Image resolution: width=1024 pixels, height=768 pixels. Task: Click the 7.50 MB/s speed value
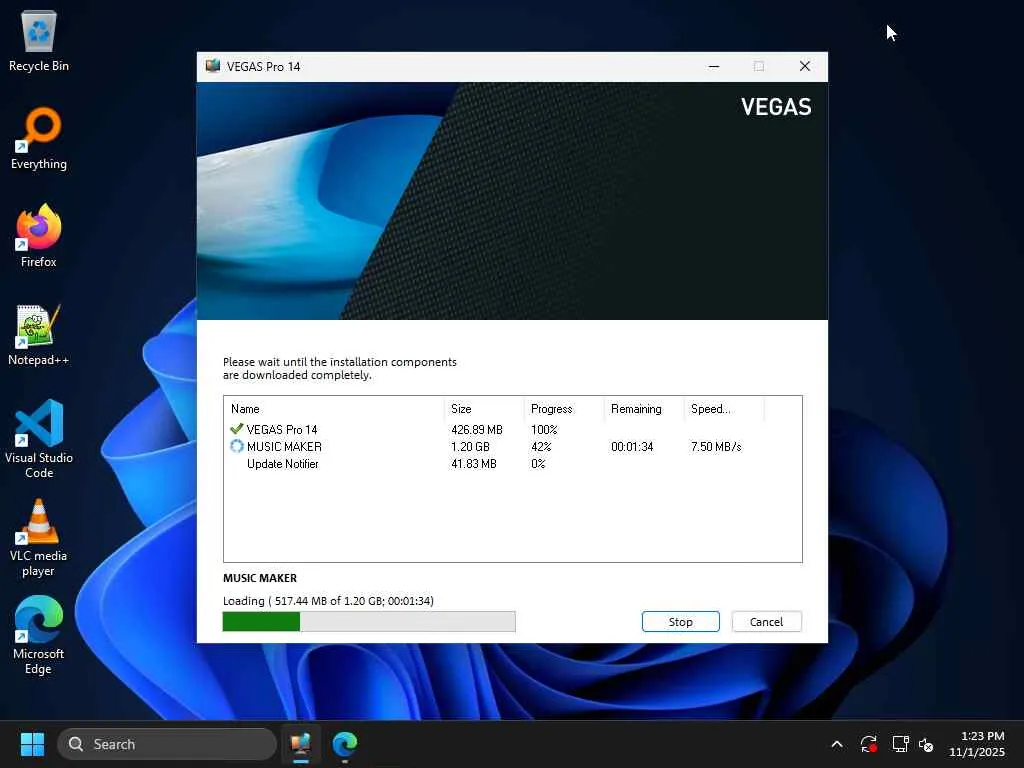tap(716, 447)
